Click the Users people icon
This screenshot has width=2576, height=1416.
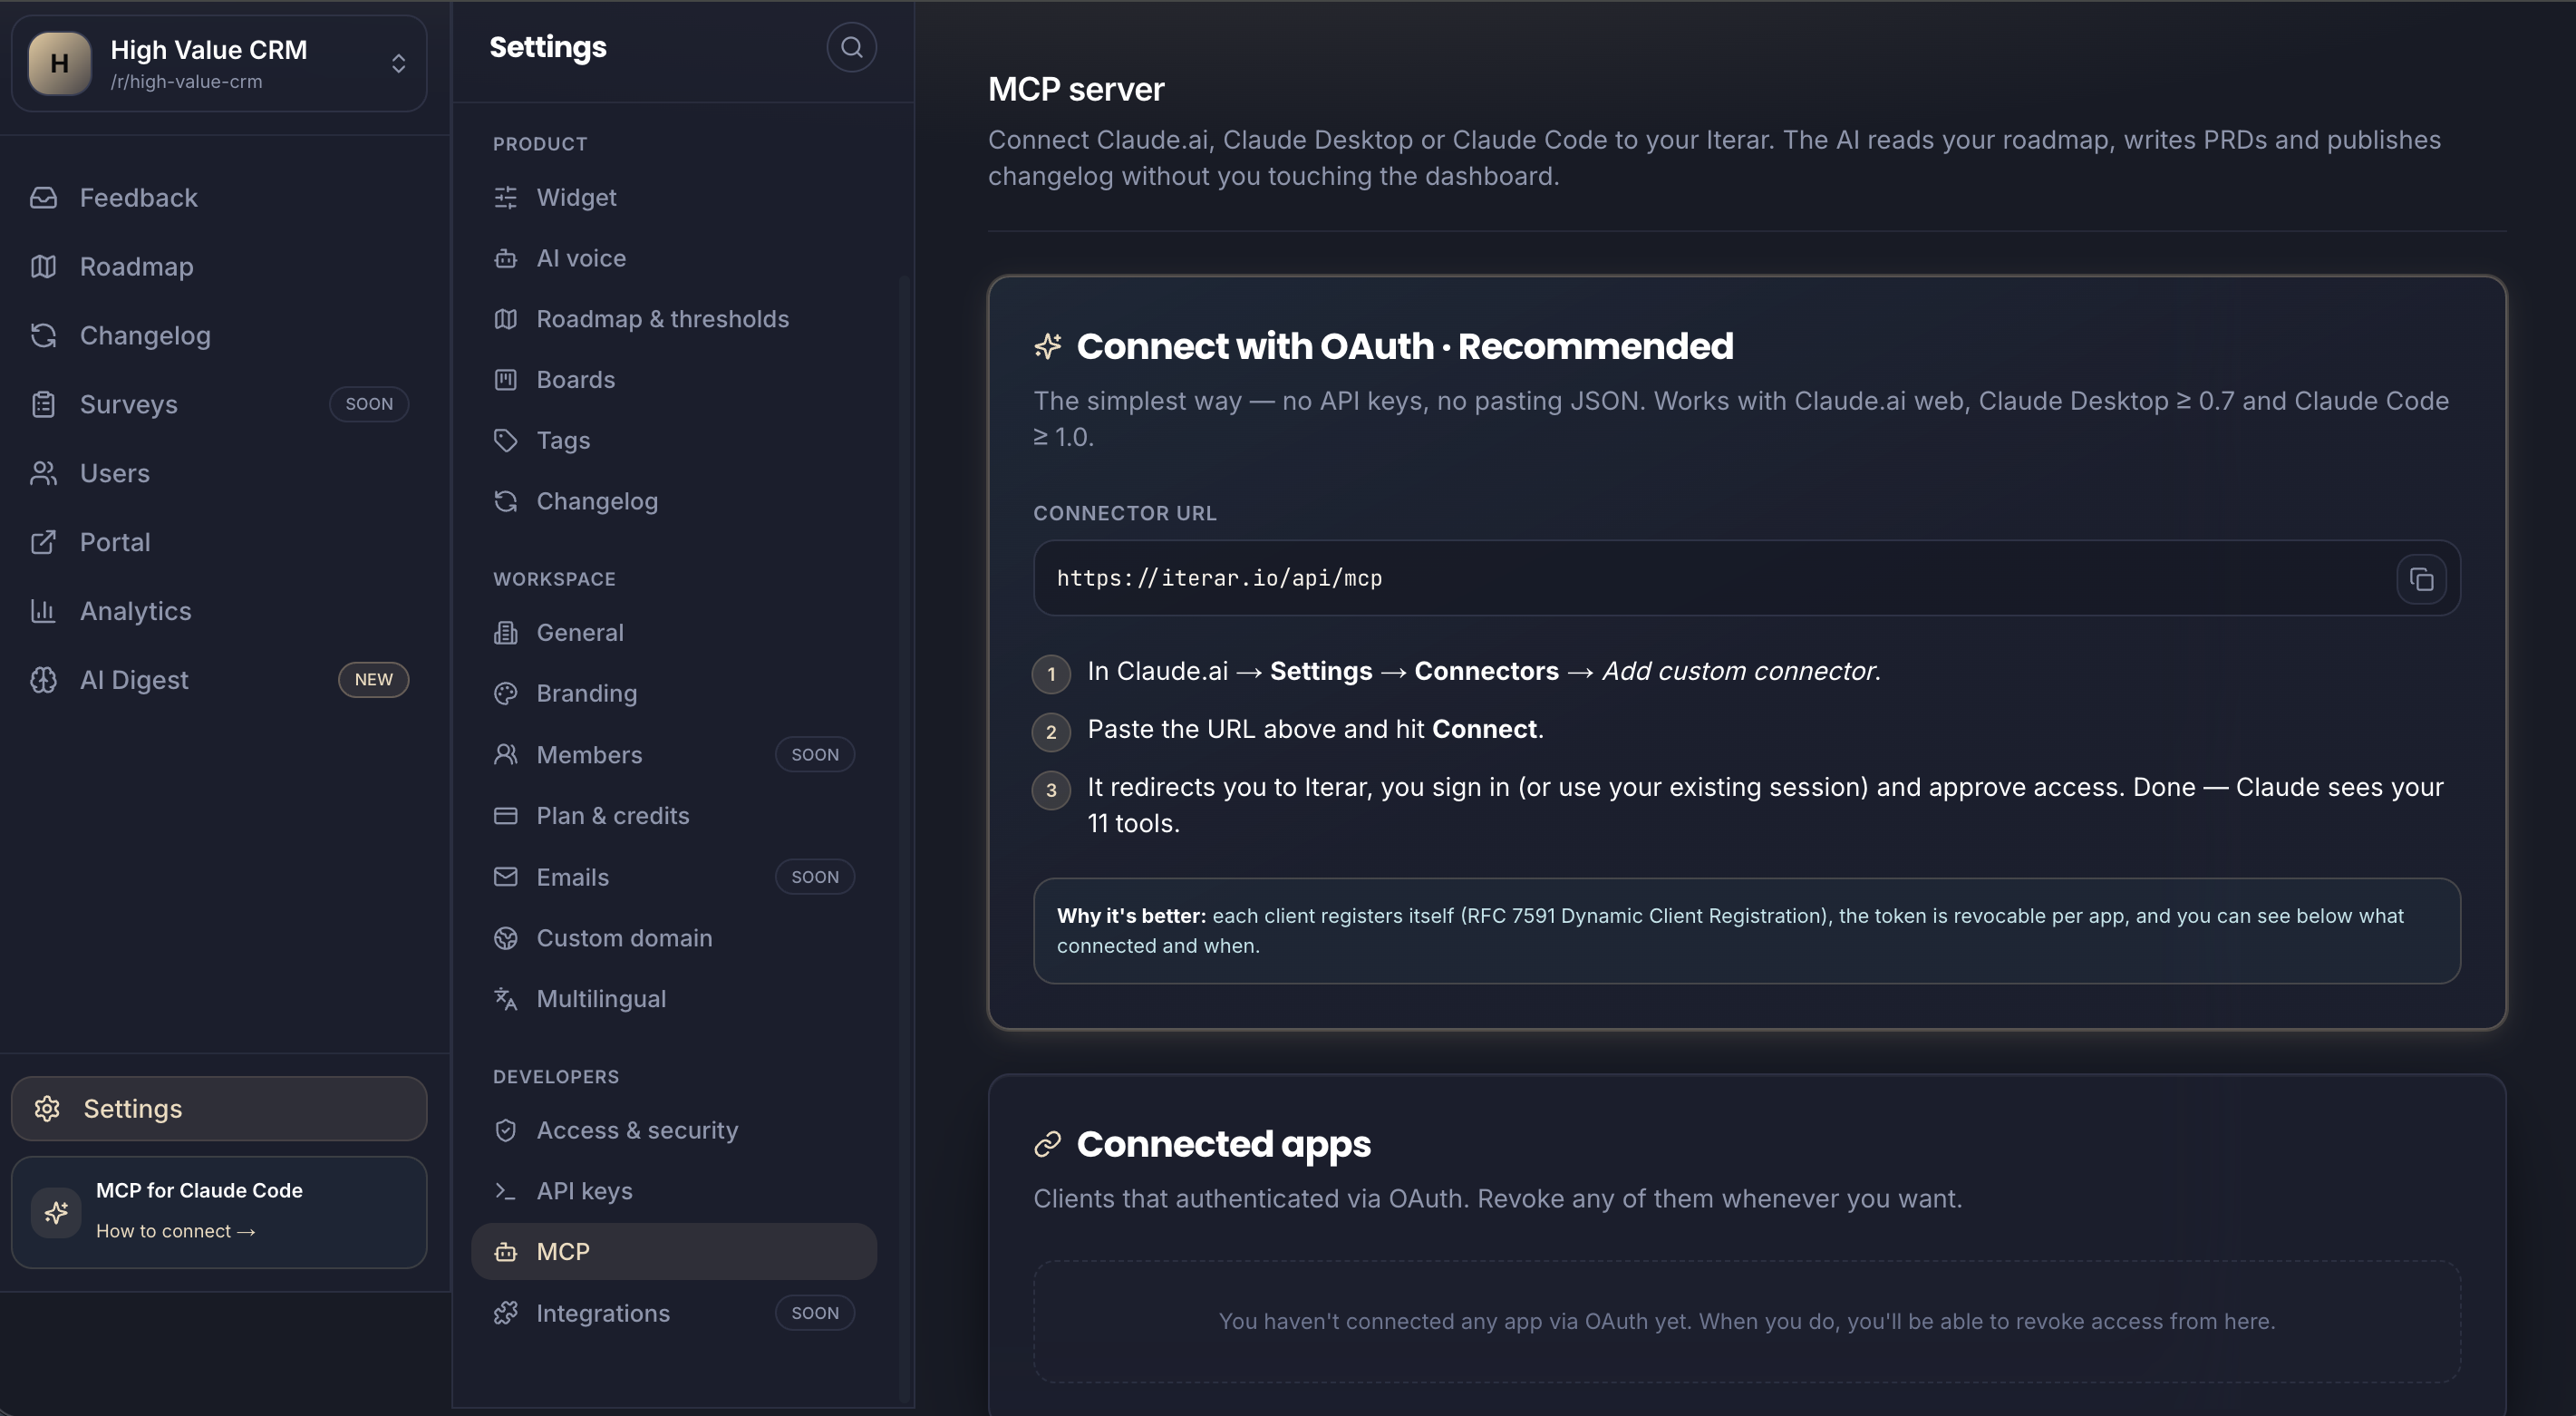(x=43, y=474)
